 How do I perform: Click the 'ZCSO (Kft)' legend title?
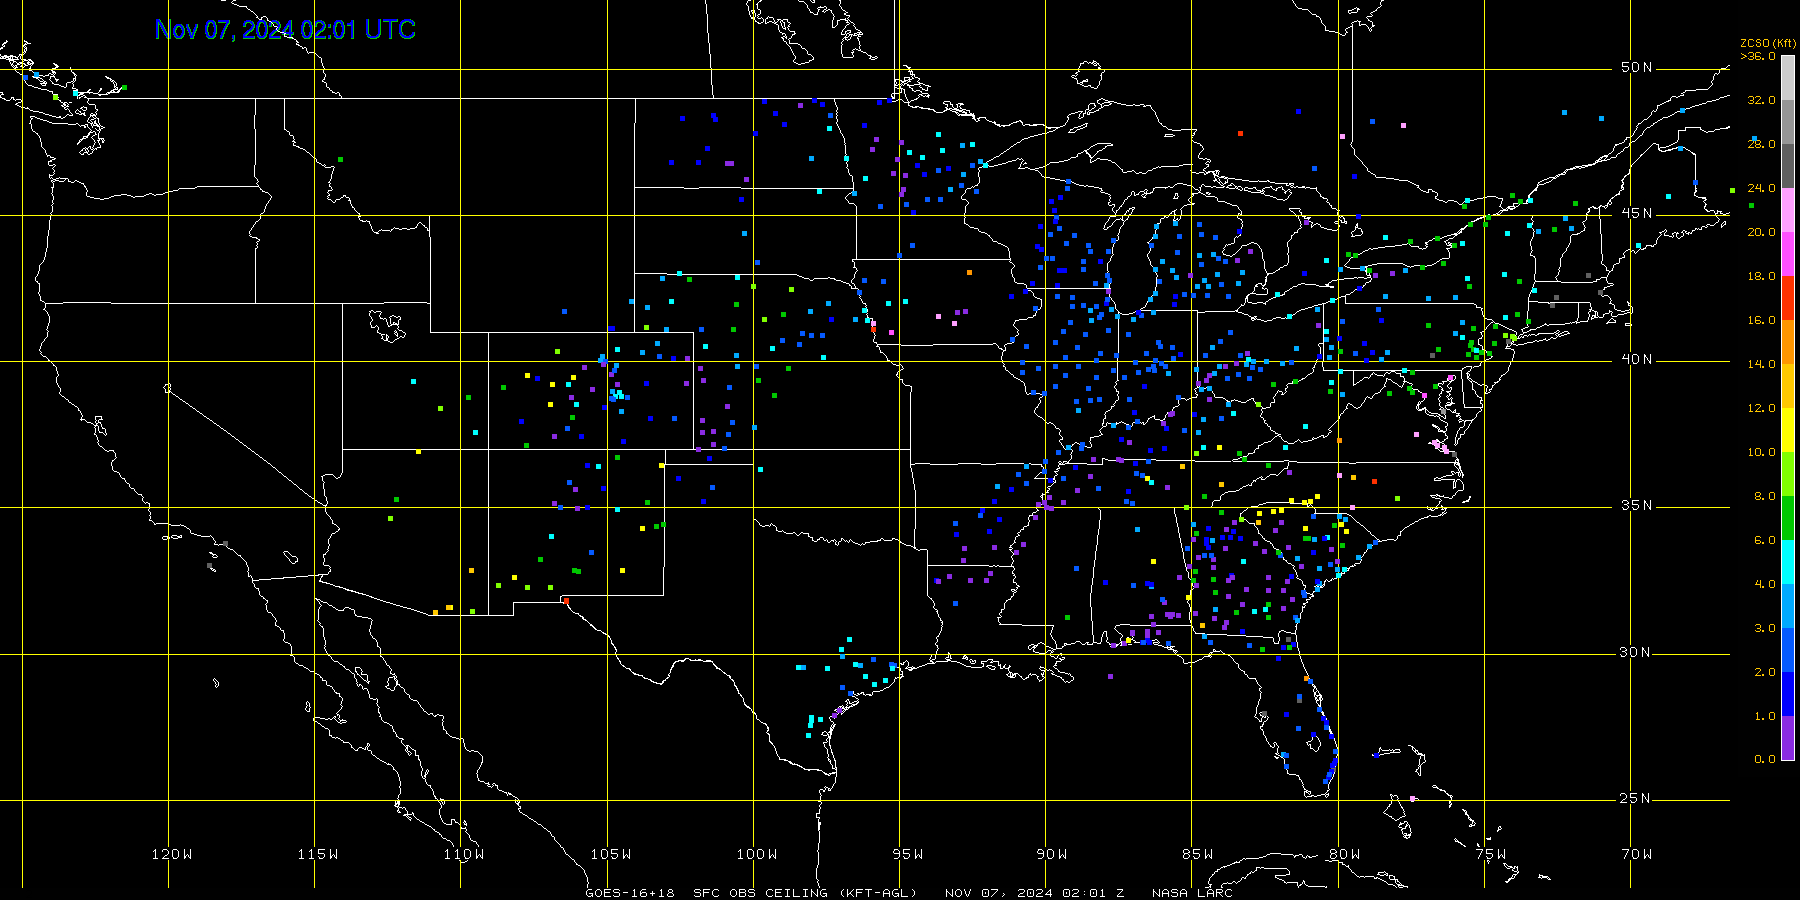click(x=1768, y=43)
